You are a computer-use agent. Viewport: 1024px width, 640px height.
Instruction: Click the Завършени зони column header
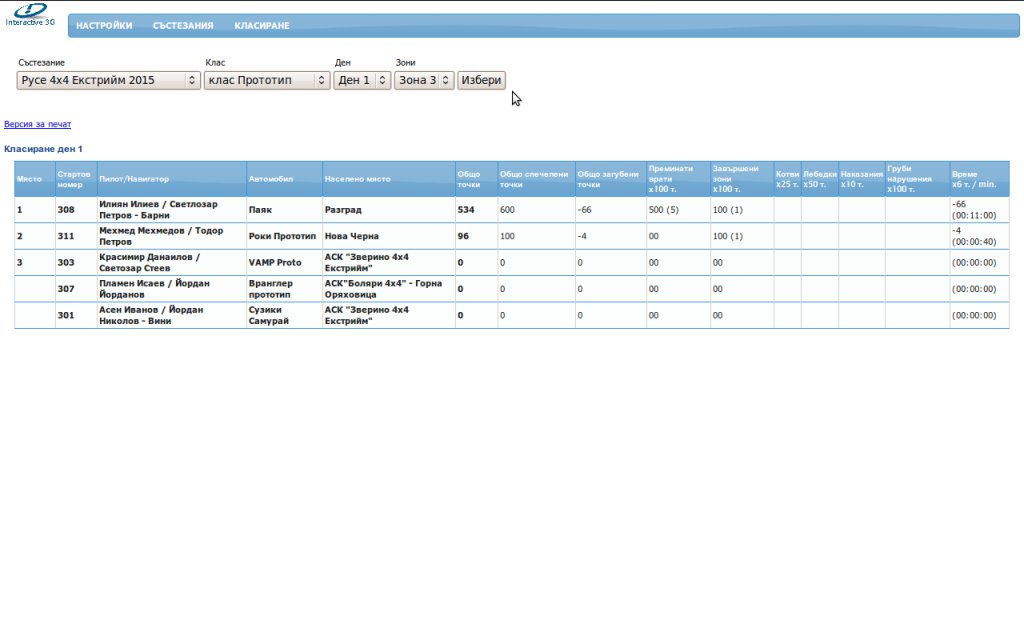(742, 179)
